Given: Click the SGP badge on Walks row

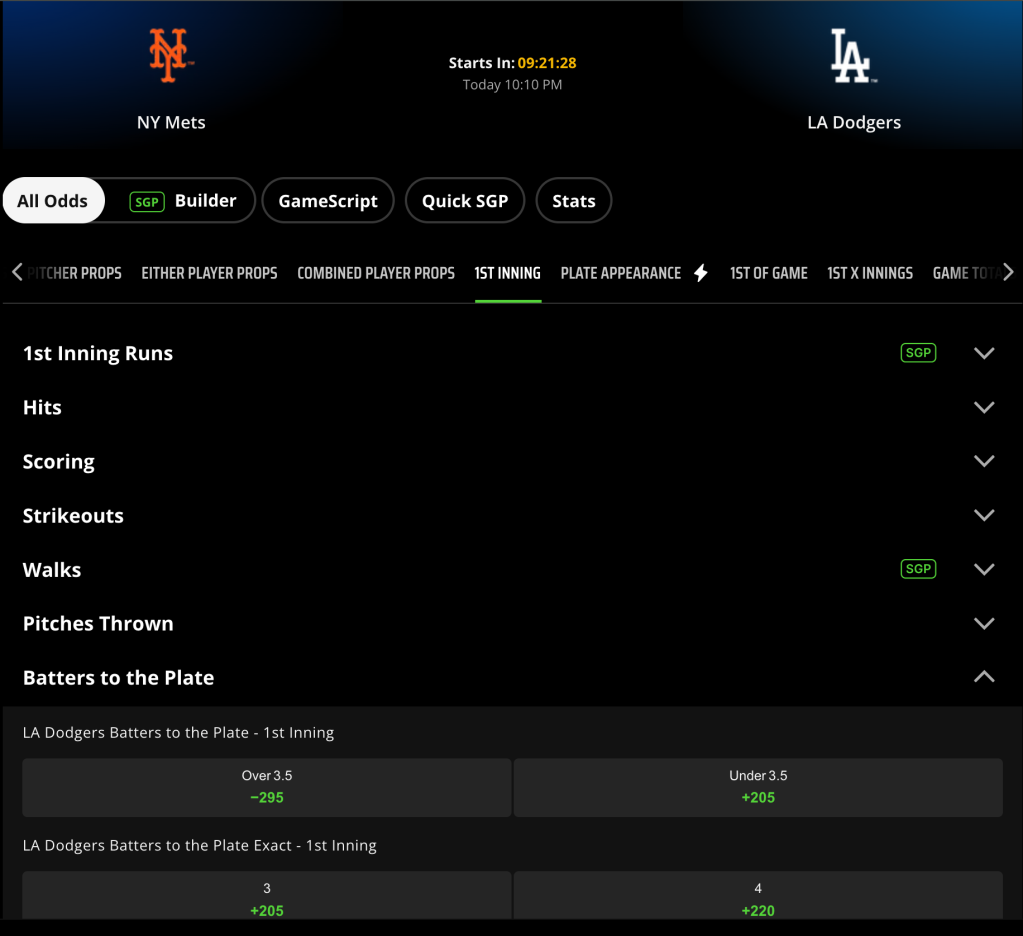Looking at the screenshot, I should [x=918, y=569].
